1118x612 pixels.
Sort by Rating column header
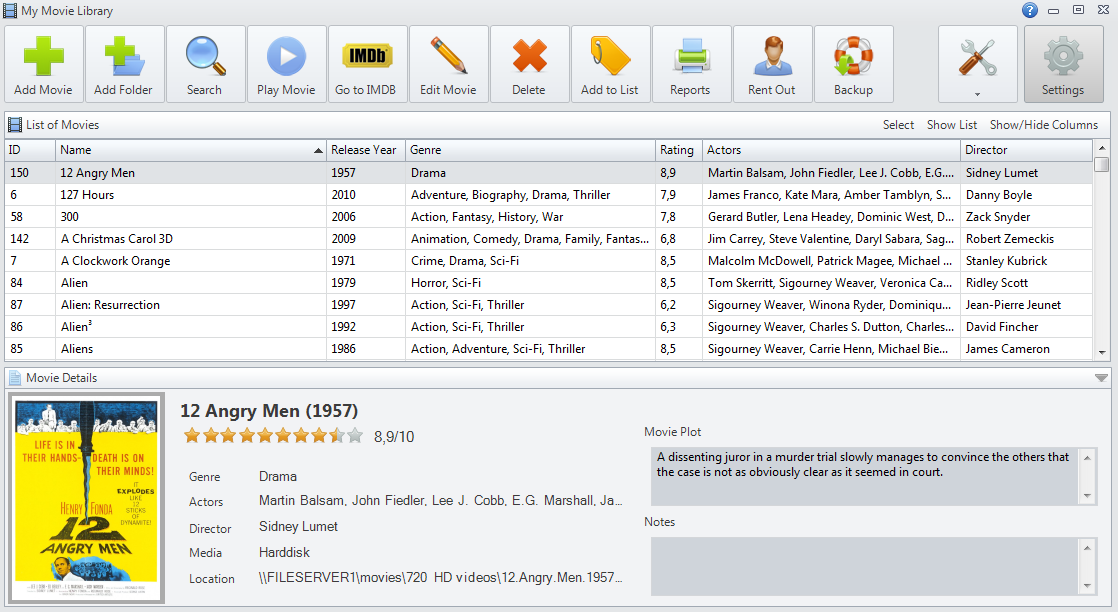click(678, 150)
